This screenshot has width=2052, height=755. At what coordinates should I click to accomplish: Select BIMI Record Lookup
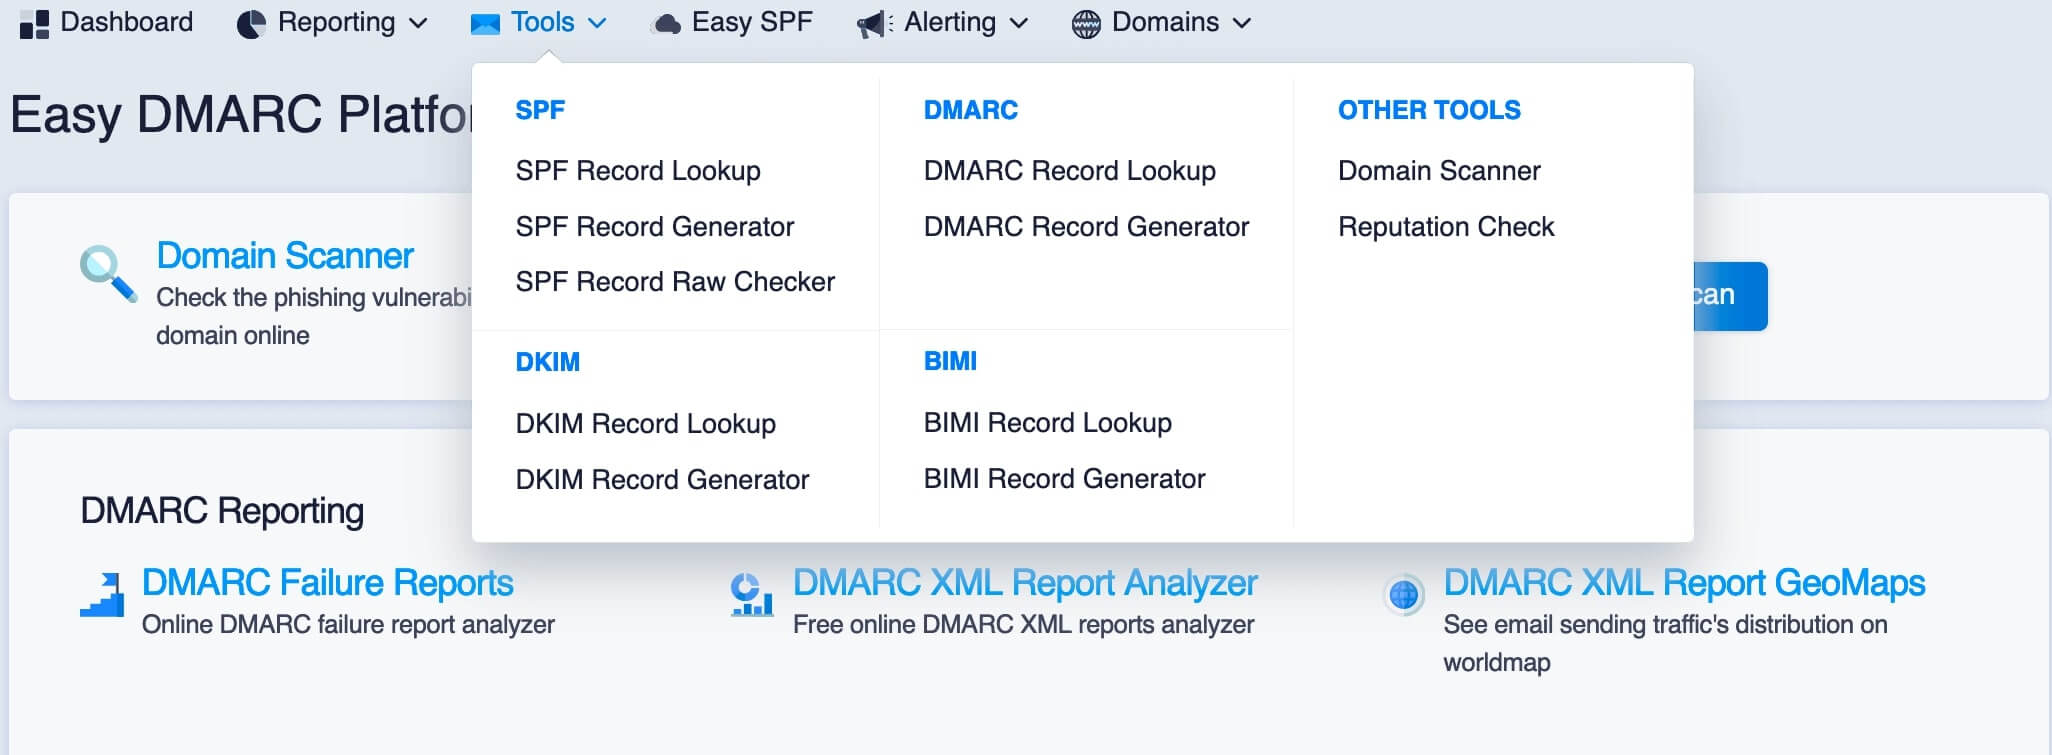pyautogui.click(x=1048, y=423)
